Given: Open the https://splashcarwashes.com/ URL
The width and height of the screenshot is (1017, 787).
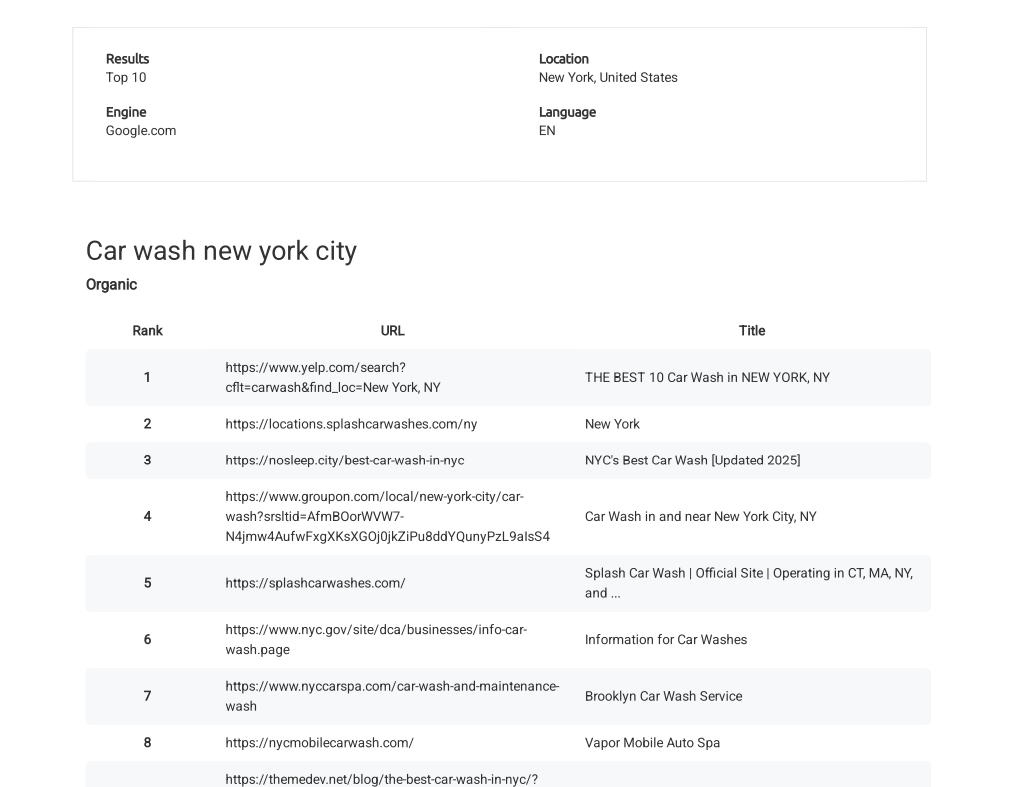Looking at the screenshot, I should pos(315,583).
